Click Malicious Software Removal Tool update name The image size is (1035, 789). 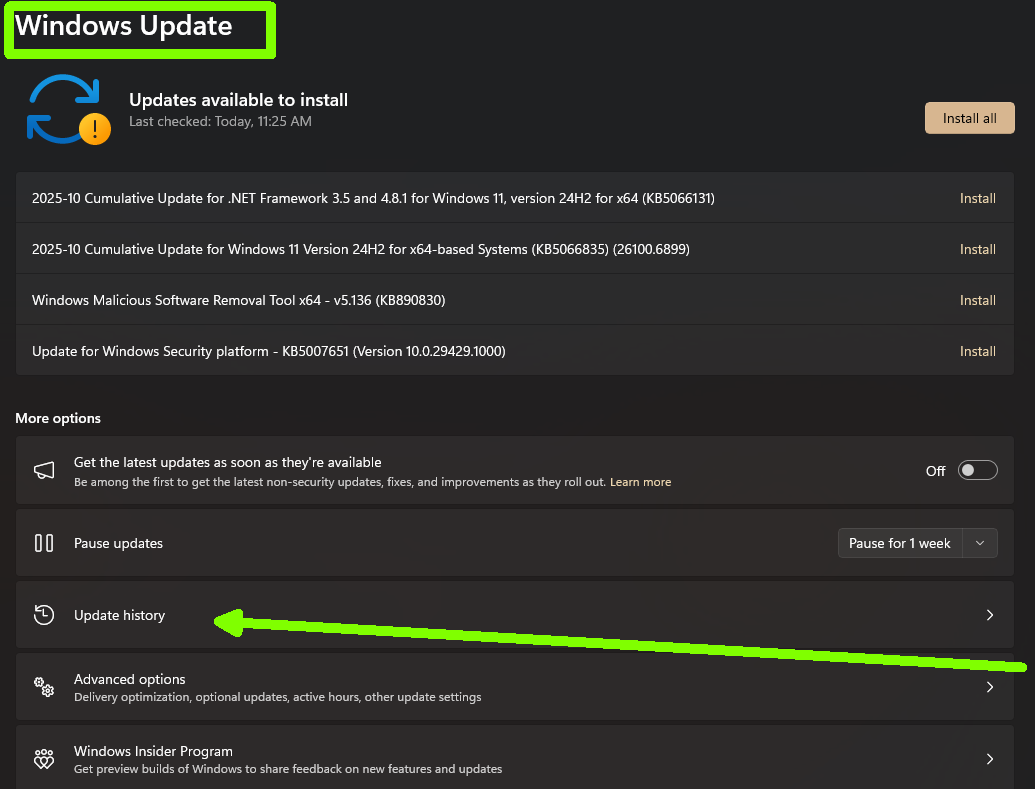coord(238,300)
